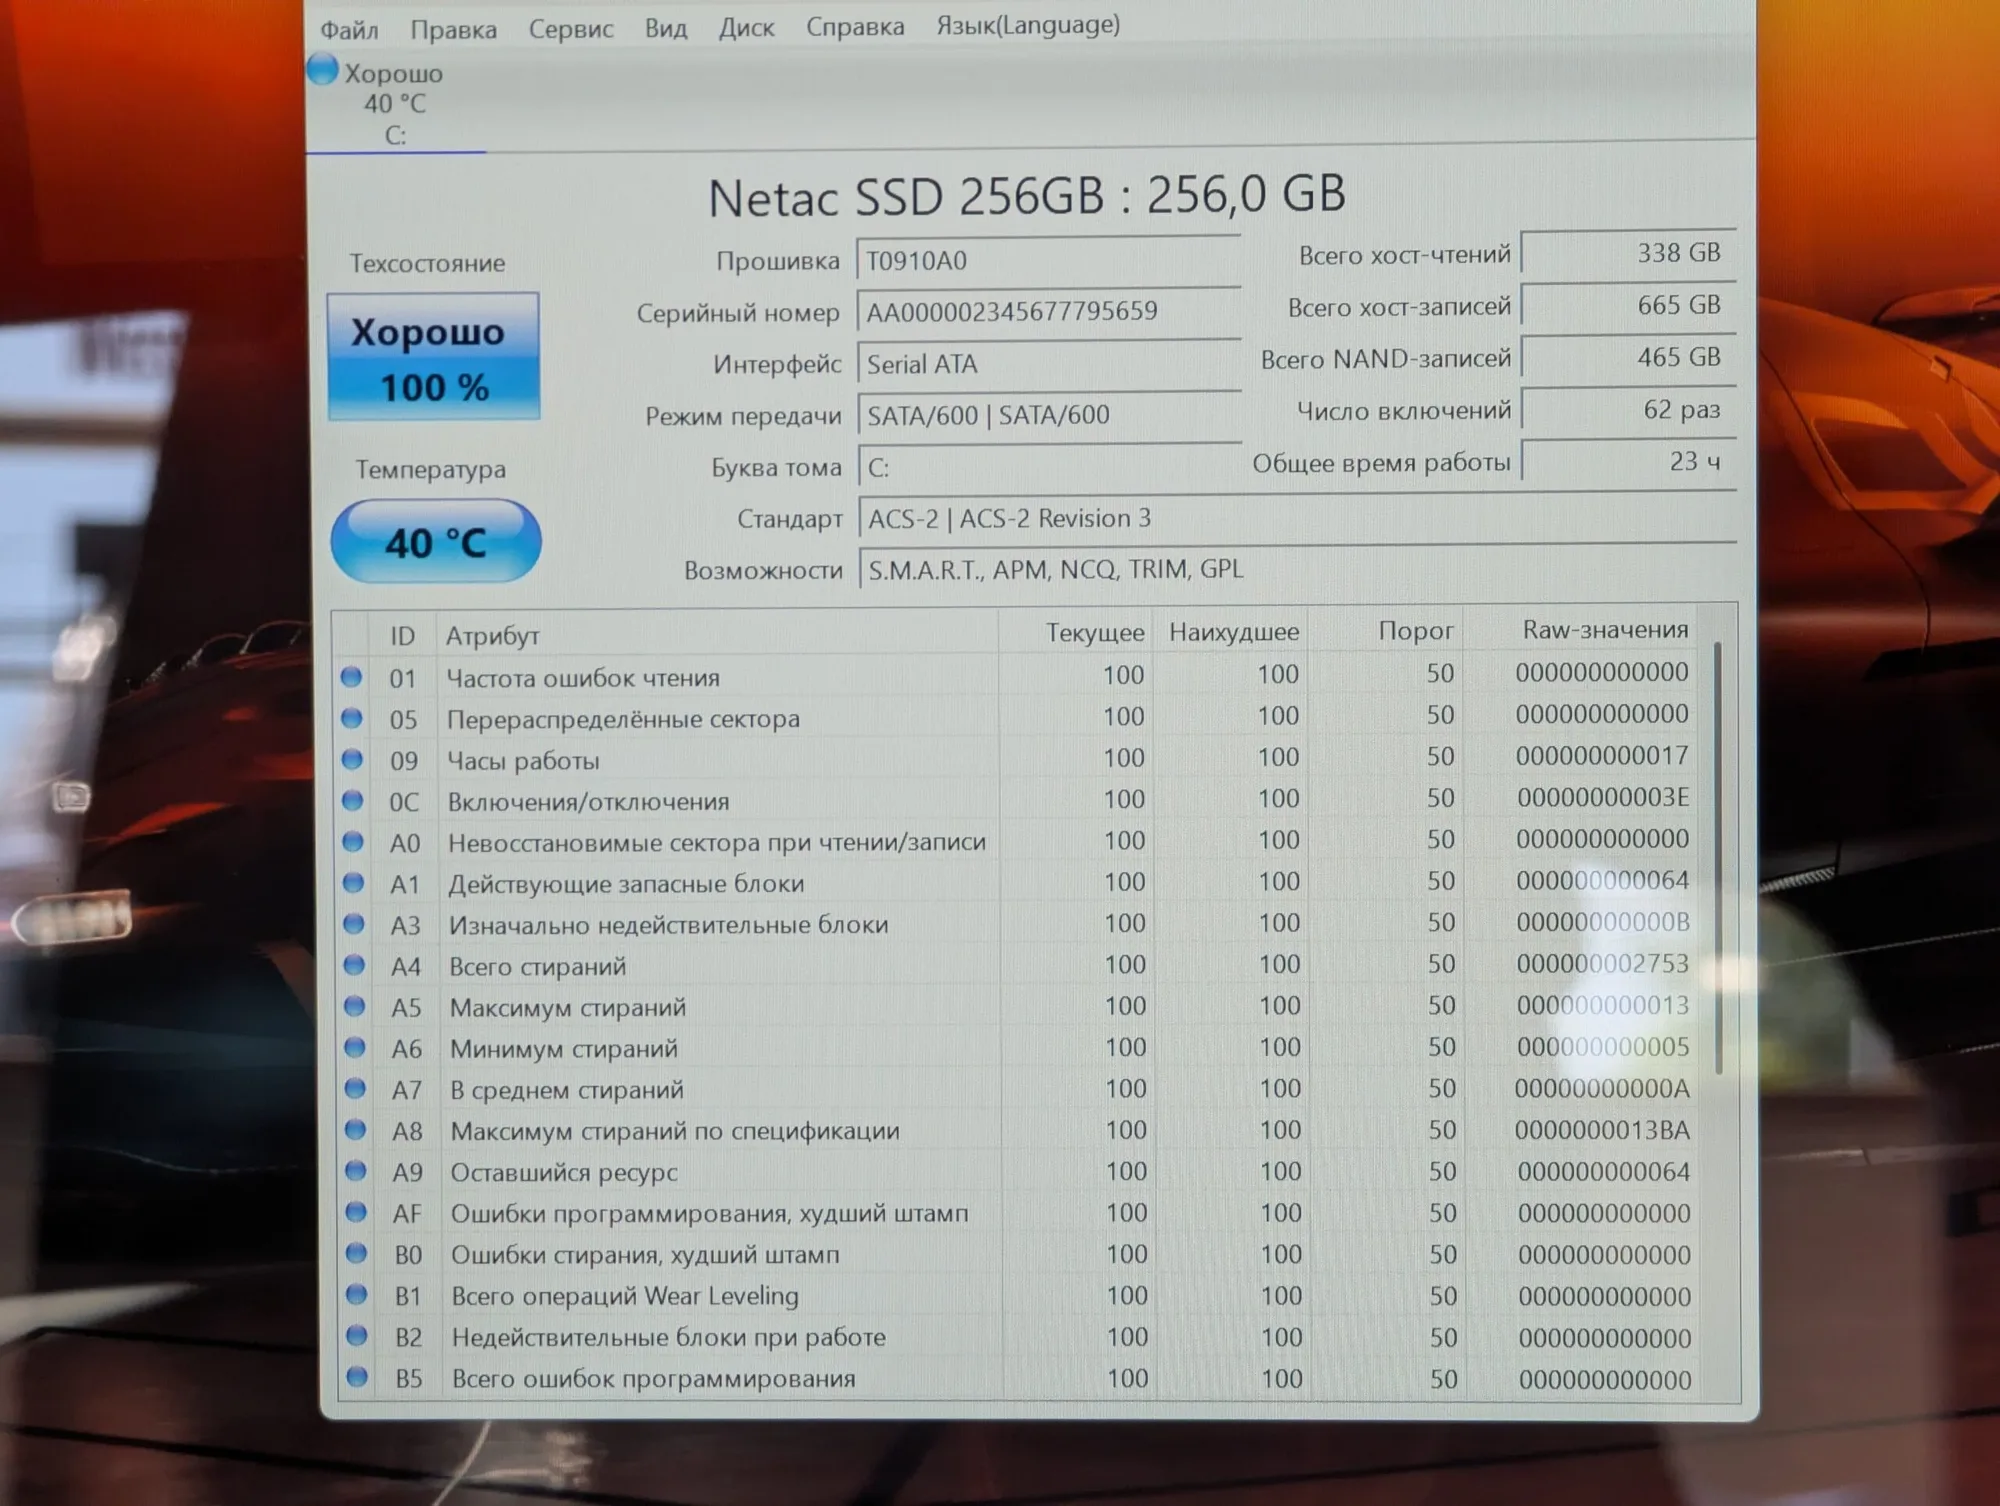Image resolution: width=2000 pixels, height=1506 pixels.
Task: Open the Файл menu
Action: click(349, 30)
